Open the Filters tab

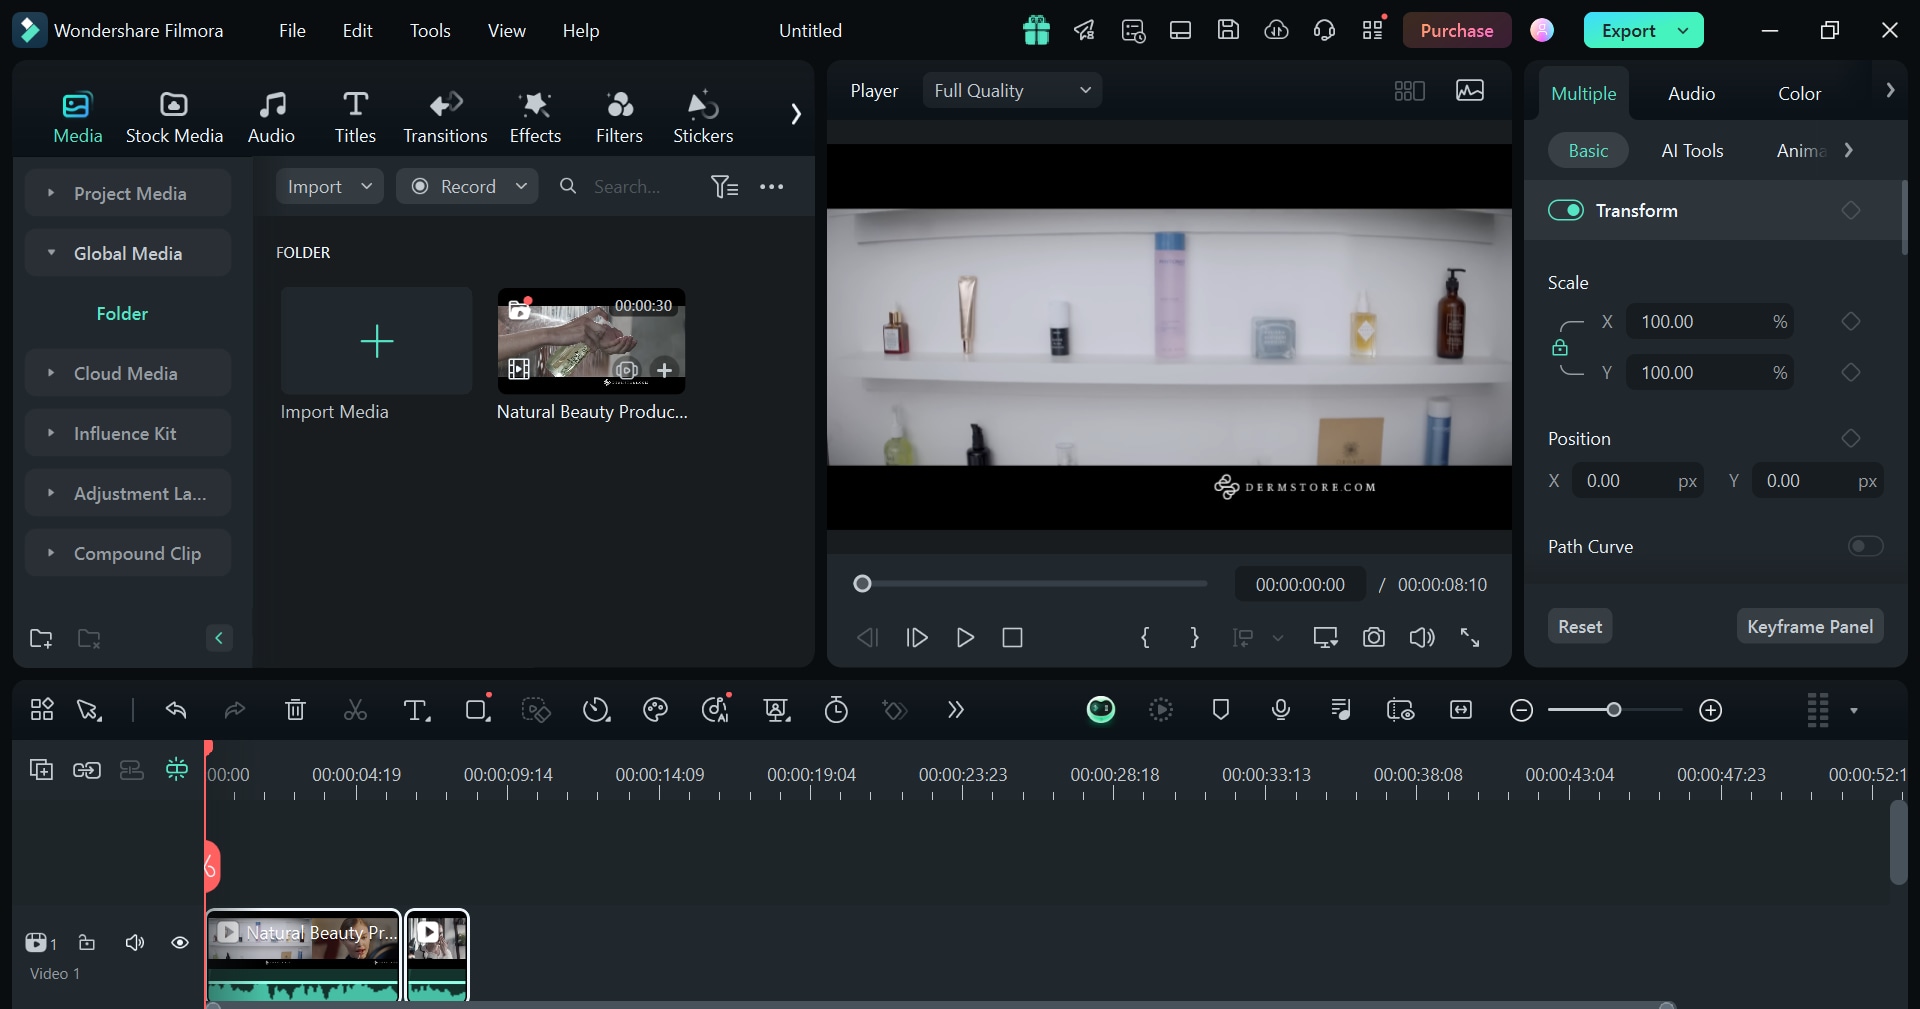click(x=619, y=117)
